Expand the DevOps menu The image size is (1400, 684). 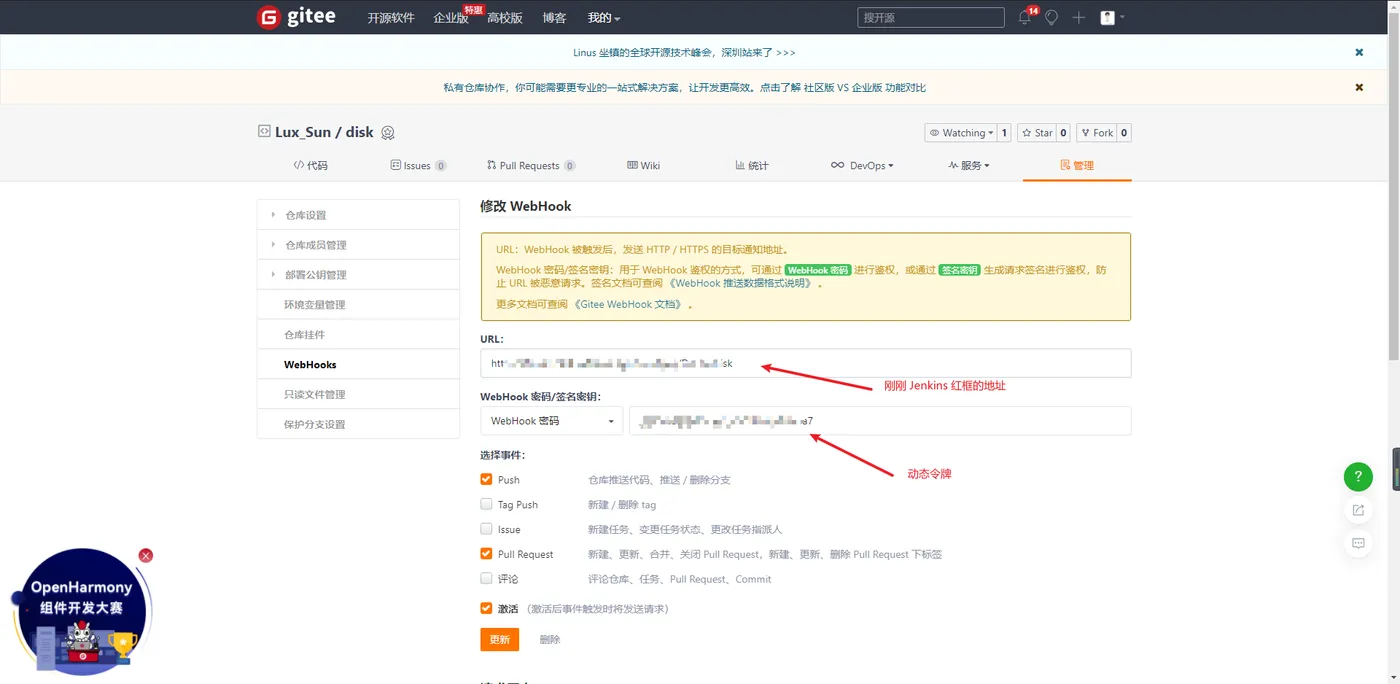pos(862,165)
